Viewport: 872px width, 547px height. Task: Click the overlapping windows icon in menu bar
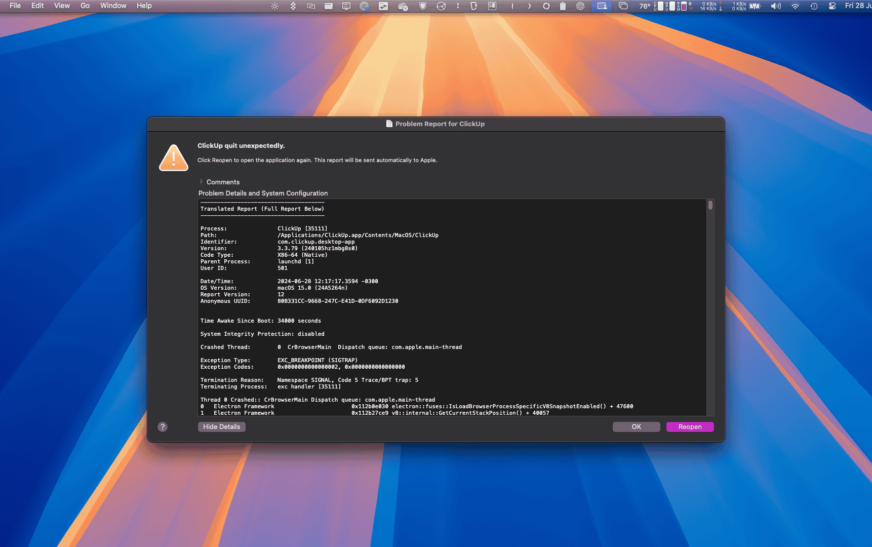click(623, 6)
